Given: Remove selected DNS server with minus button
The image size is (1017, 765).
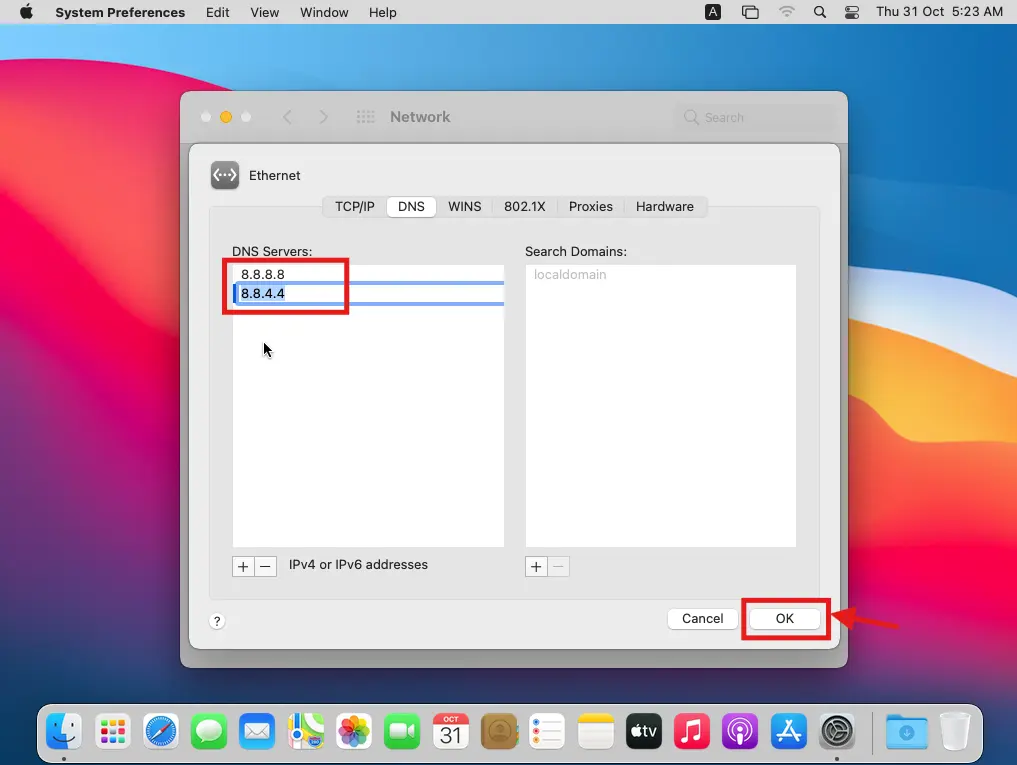Looking at the screenshot, I should pos(265,566).
